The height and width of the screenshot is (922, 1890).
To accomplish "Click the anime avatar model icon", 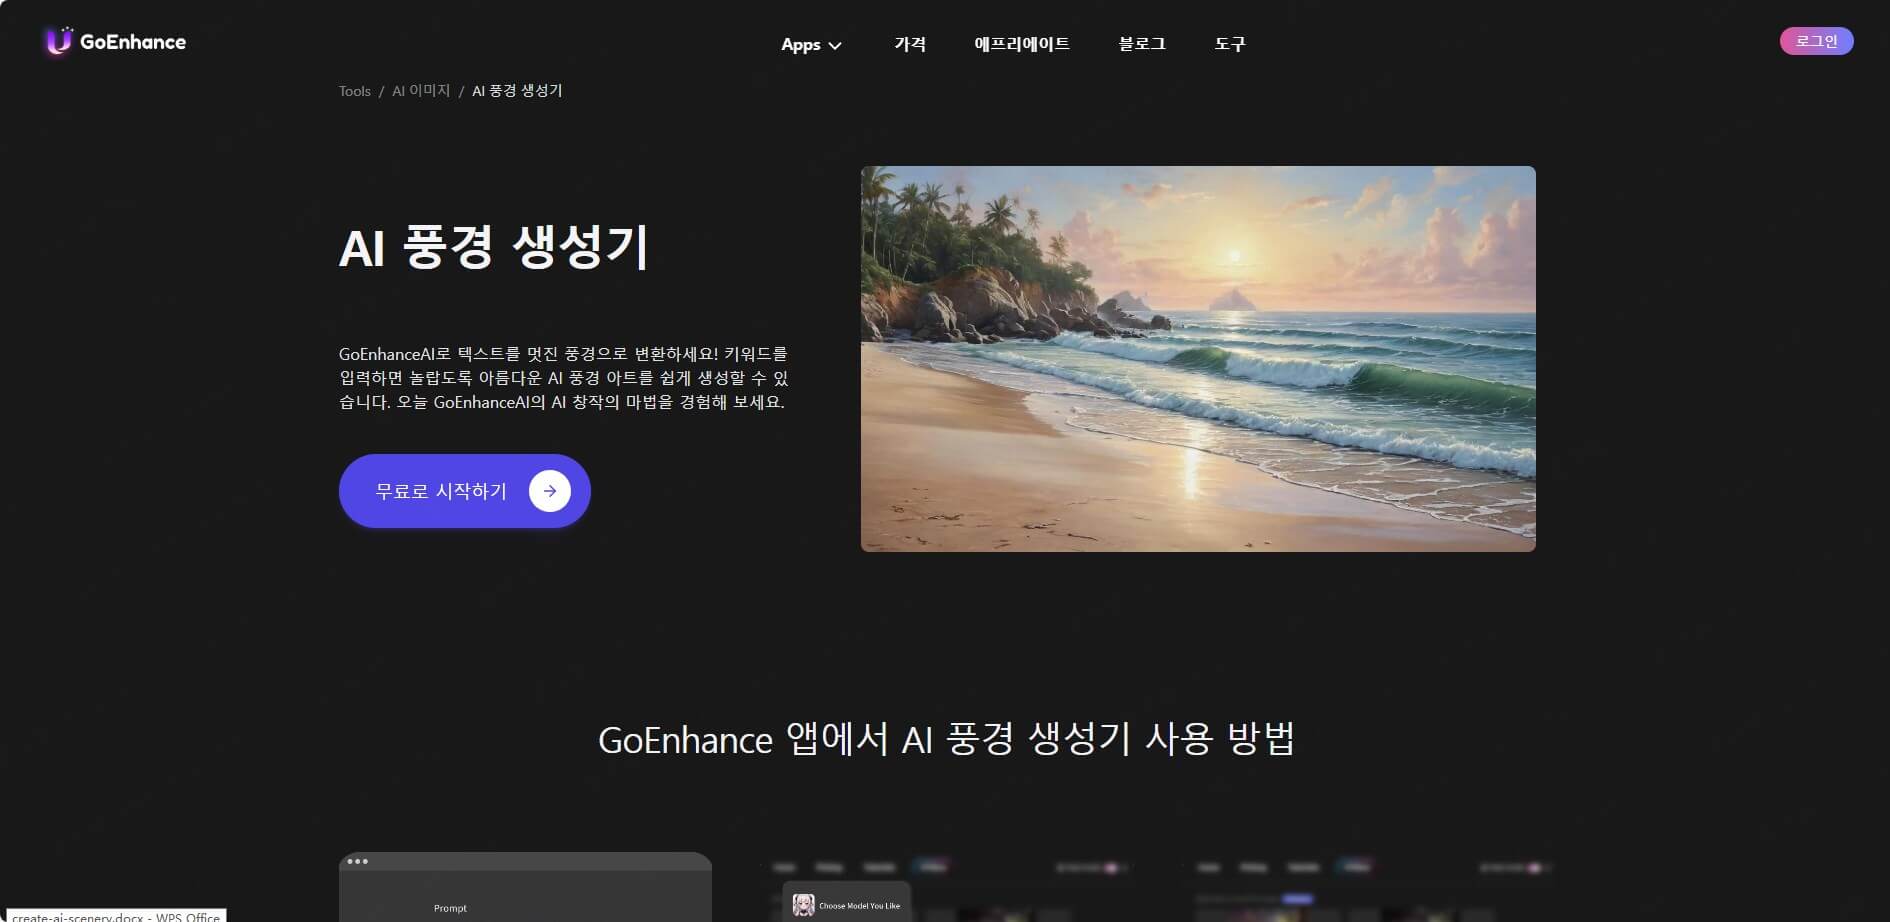I will [x=803, y=905].
